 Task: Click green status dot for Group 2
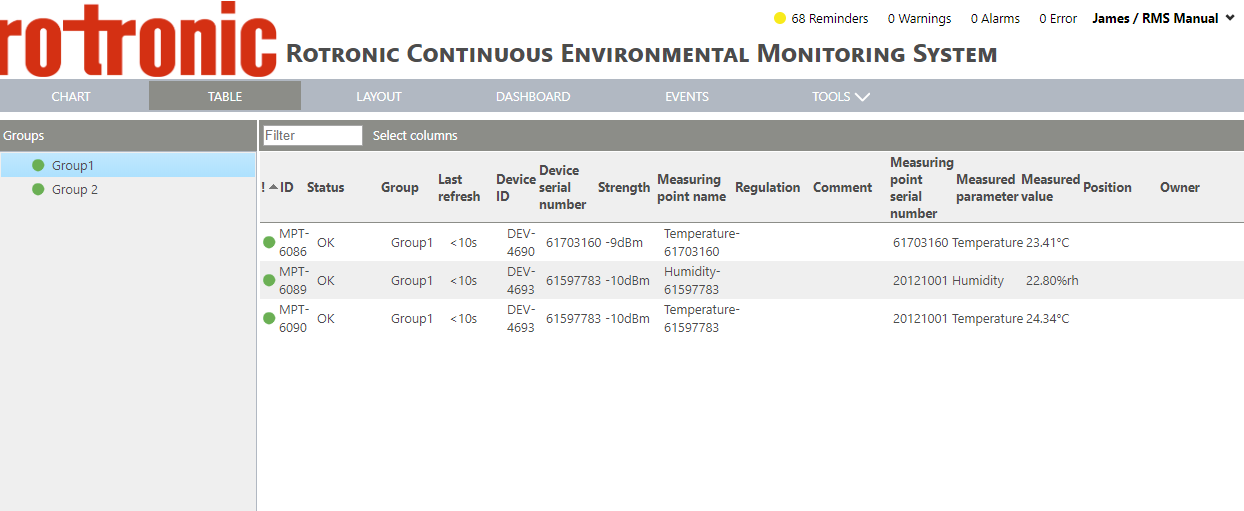click(38, 189)
